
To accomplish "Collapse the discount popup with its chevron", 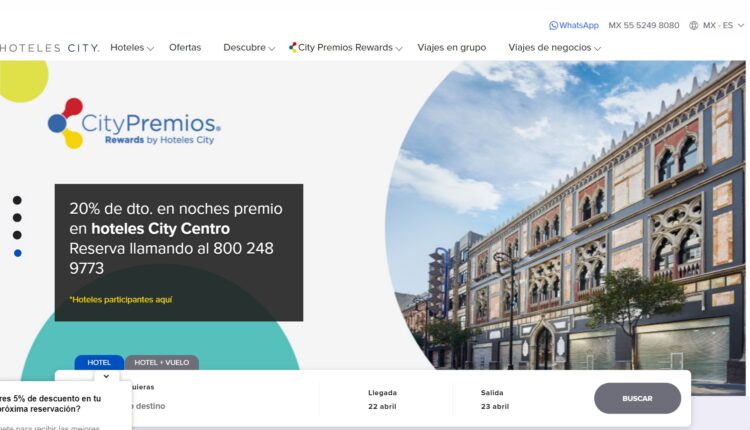I will coord(106,377).
